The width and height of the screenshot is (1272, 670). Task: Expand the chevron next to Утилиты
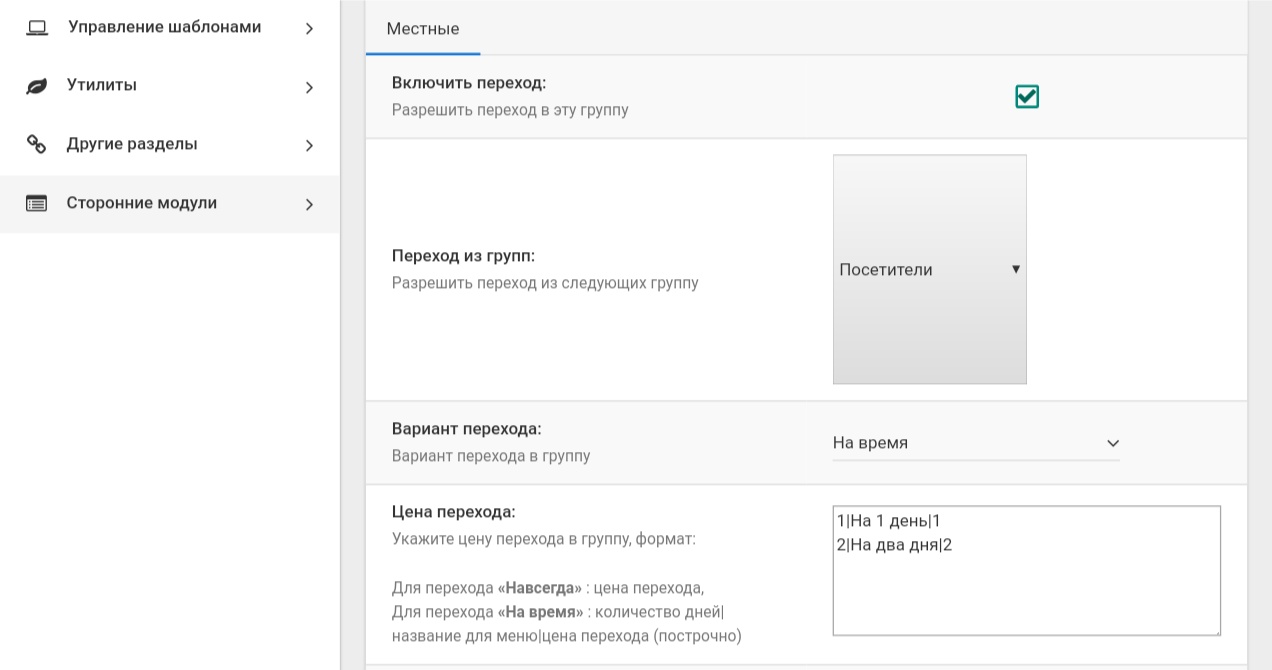[309, 88]
